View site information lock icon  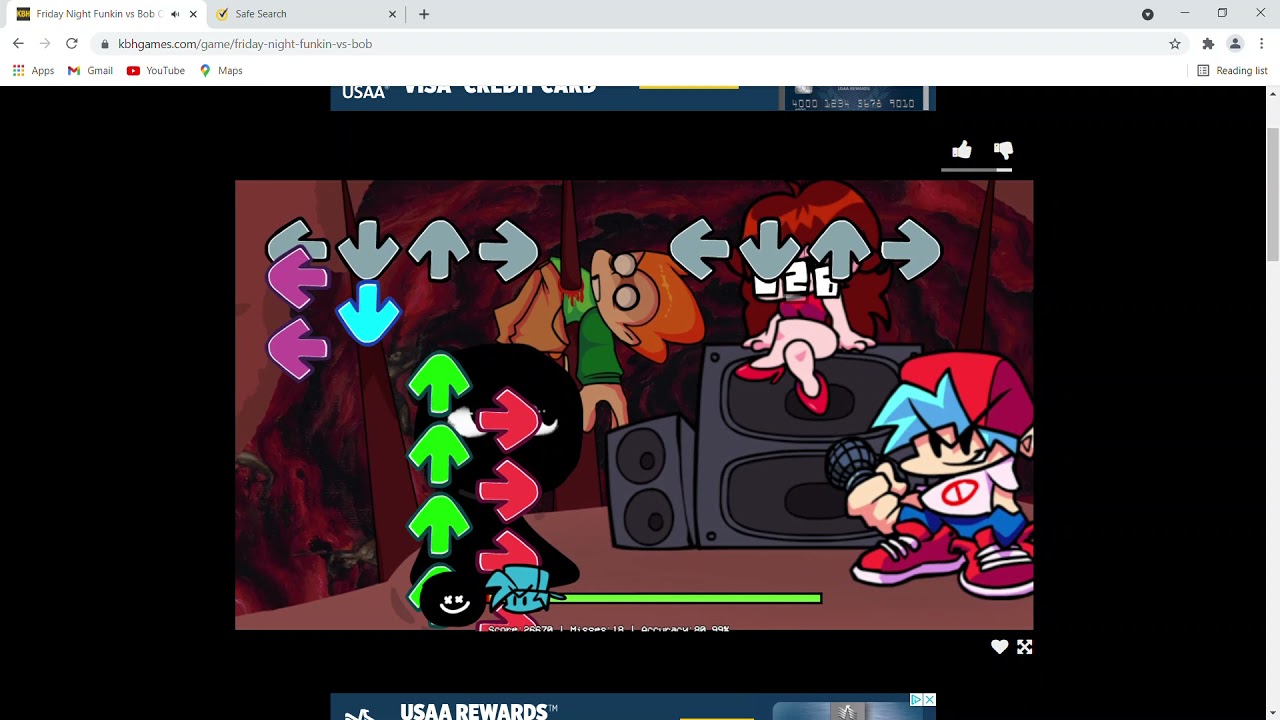point(105,44)
